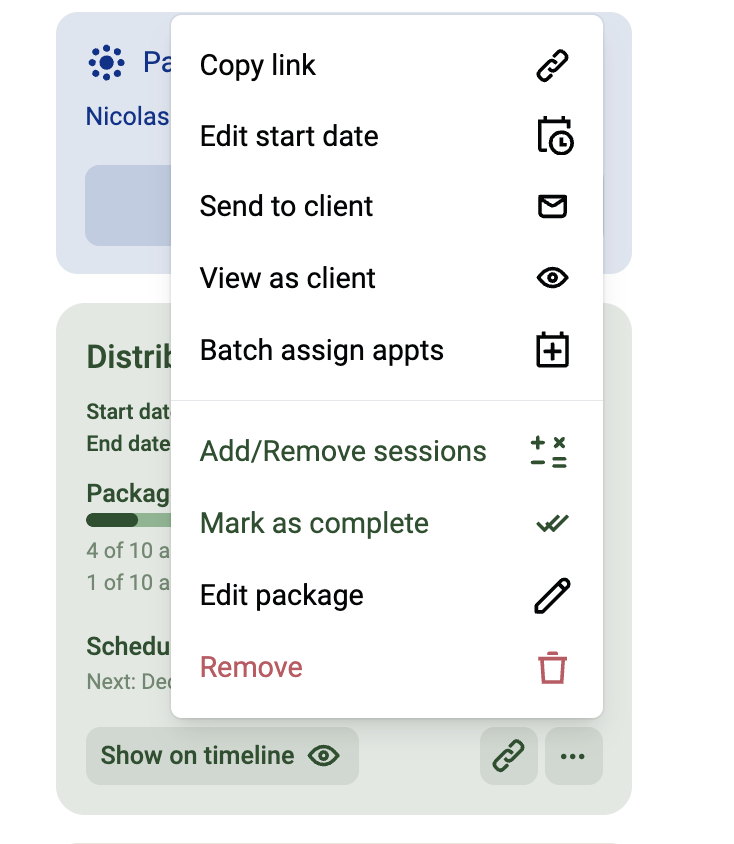Click the pencil icon for Edit package
Image resolution: width=734 pixels, height=844 pixels.
(552, 595)
